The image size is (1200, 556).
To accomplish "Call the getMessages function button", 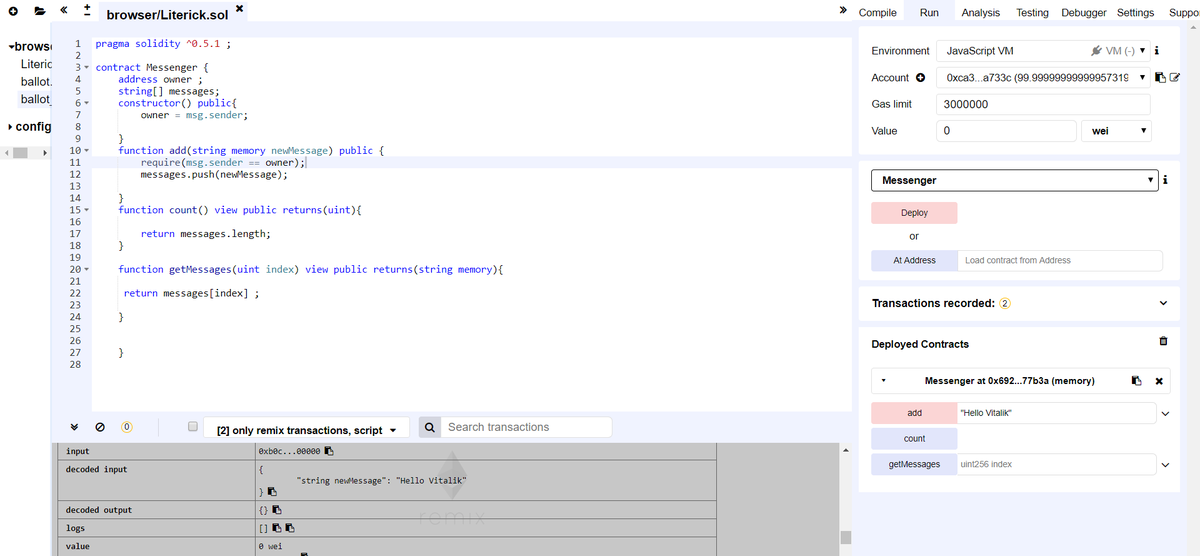I will (x=914, y=464).
